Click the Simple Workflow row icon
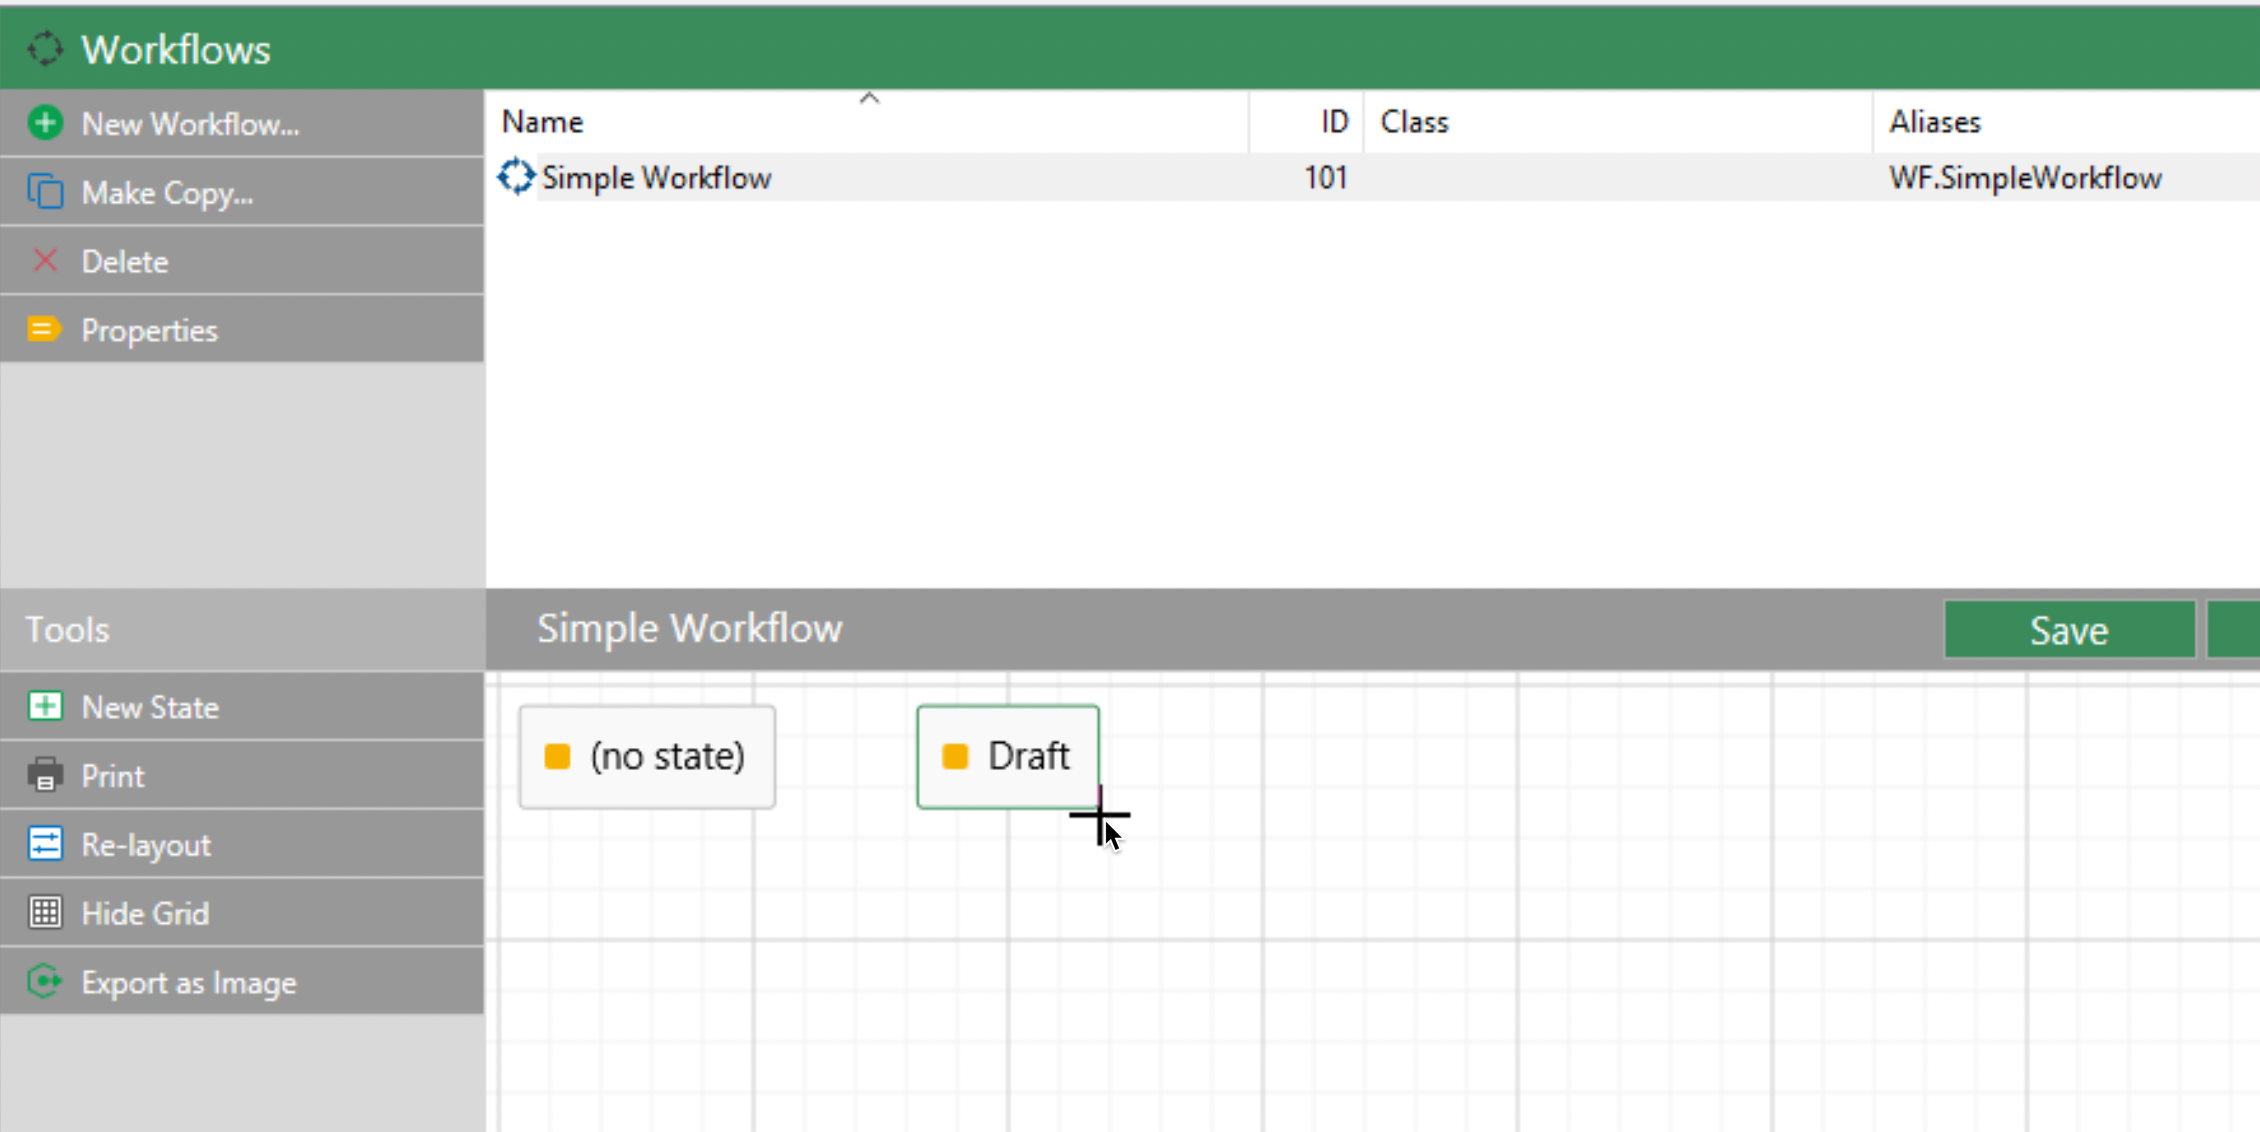 [516, 177]
